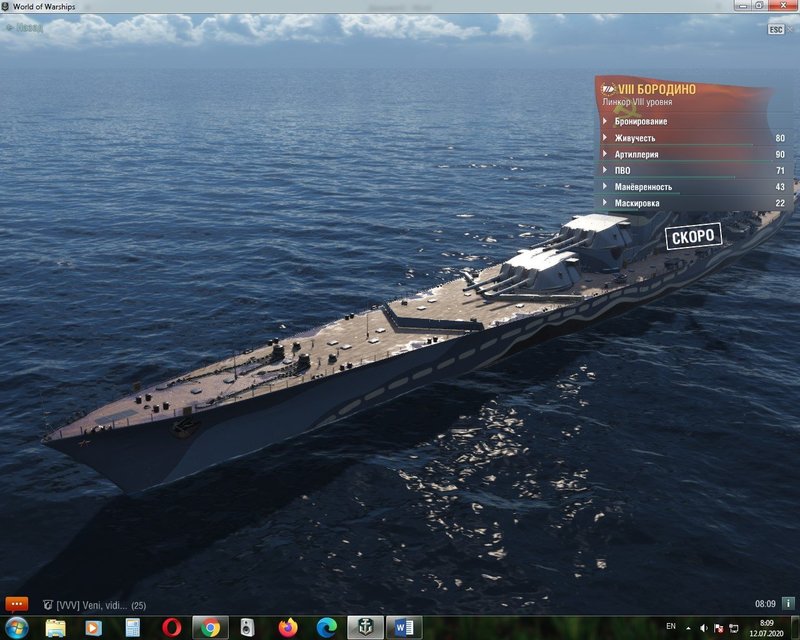Click the ESC button at top right
This screenshot has width=800, height=640.
click(776, 30)
